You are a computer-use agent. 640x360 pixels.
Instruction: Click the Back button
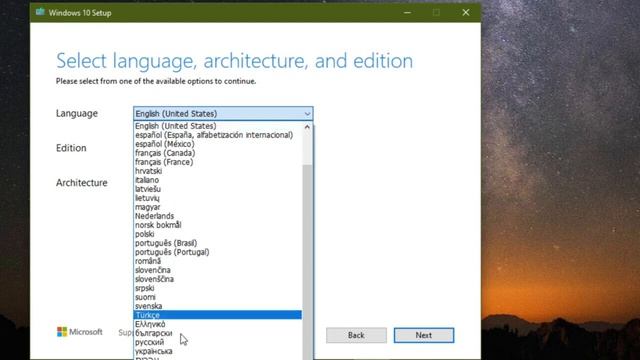pos(356,335)
